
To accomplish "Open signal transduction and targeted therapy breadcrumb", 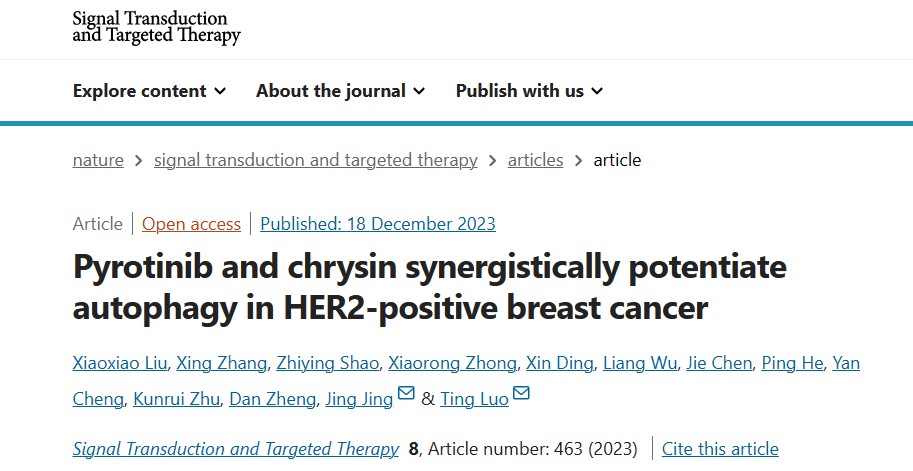I will click(316, 160).
